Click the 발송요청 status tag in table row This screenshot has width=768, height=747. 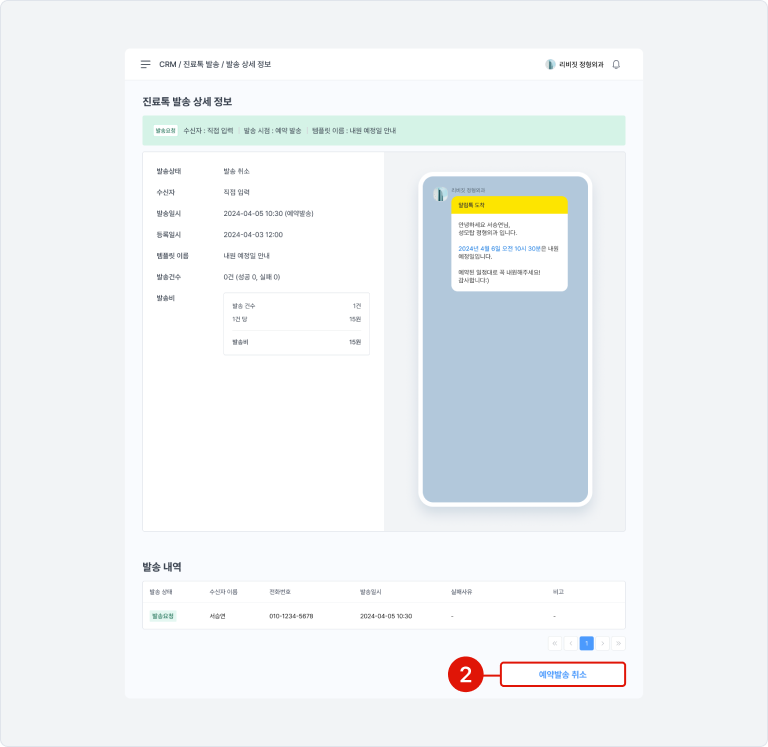(x=162, y=616)
